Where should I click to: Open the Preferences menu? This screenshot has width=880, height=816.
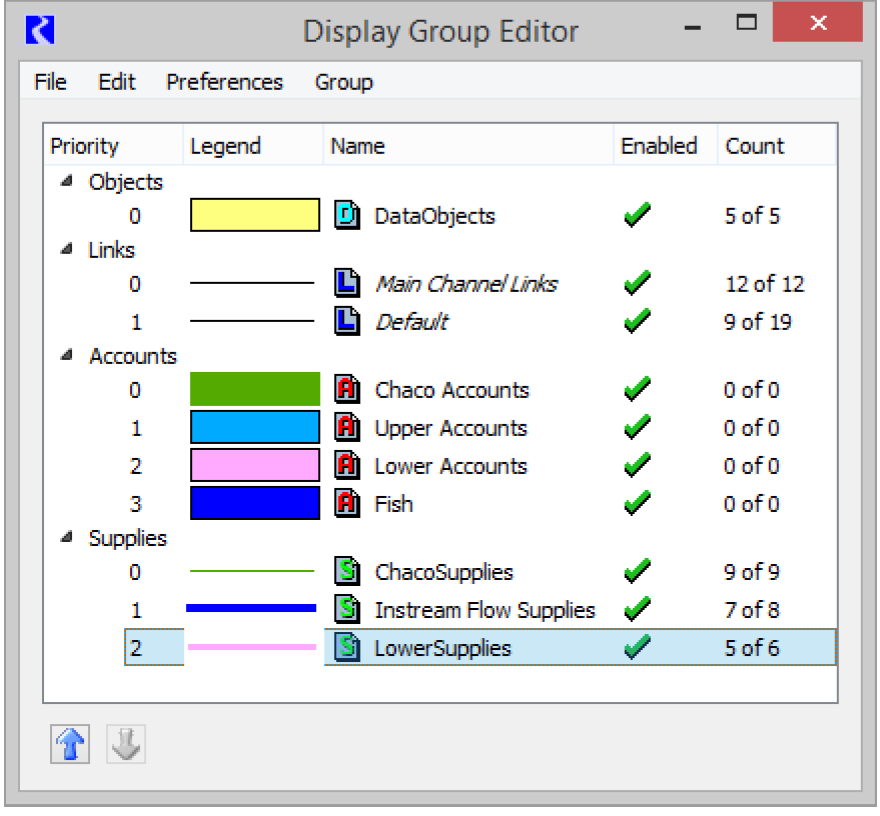tap(224, 82)
